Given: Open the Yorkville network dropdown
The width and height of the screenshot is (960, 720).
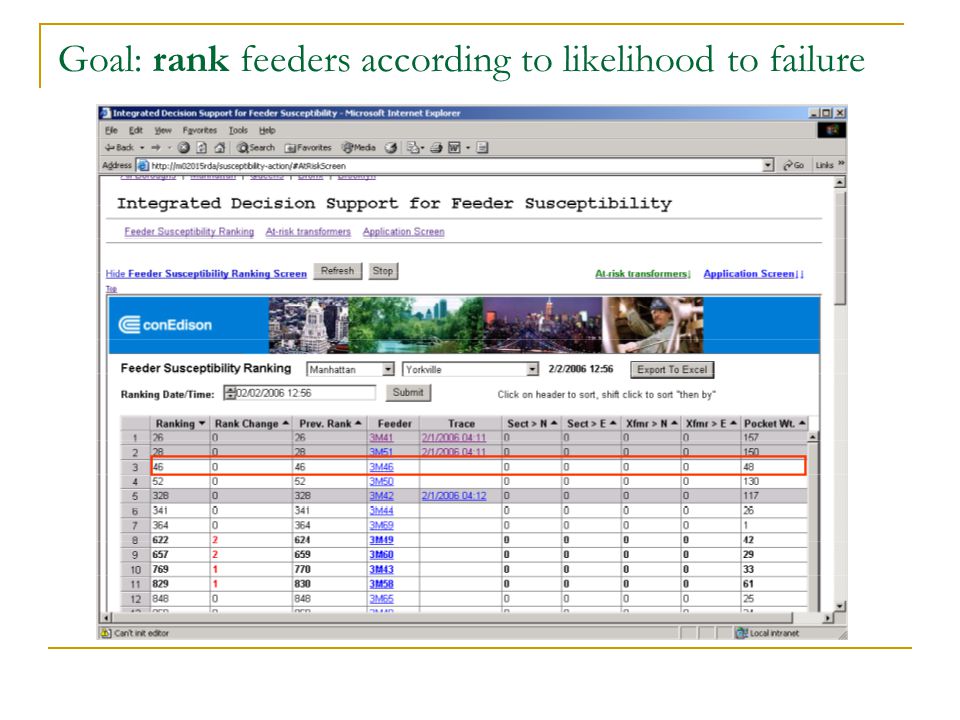Looking at the screenshot, I should [470, 369].
